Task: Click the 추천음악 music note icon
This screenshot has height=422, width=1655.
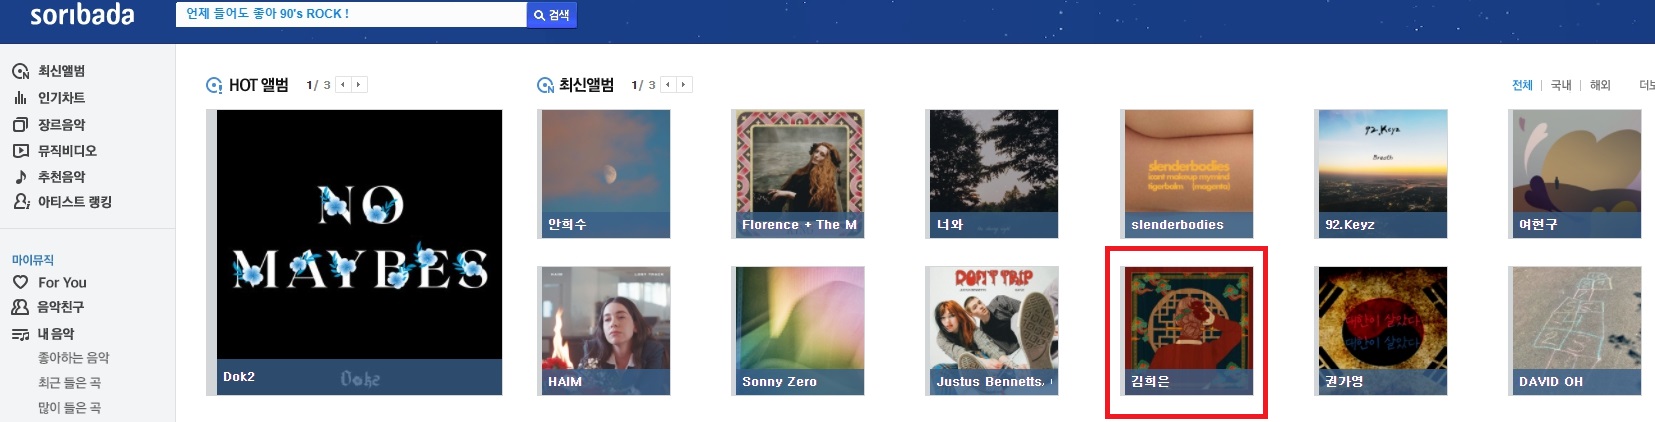Action: coord(20,177)
